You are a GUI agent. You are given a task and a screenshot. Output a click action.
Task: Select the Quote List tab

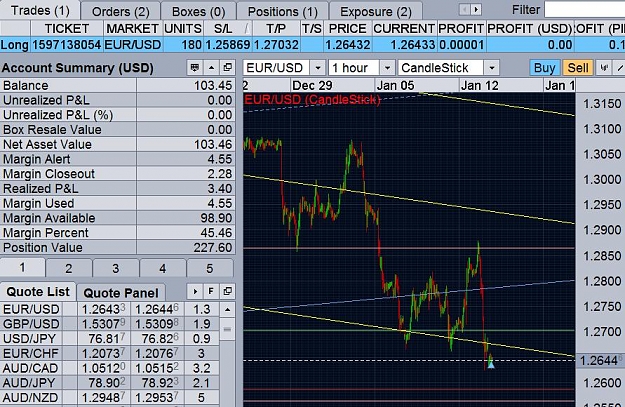click(x=38, y=292)
